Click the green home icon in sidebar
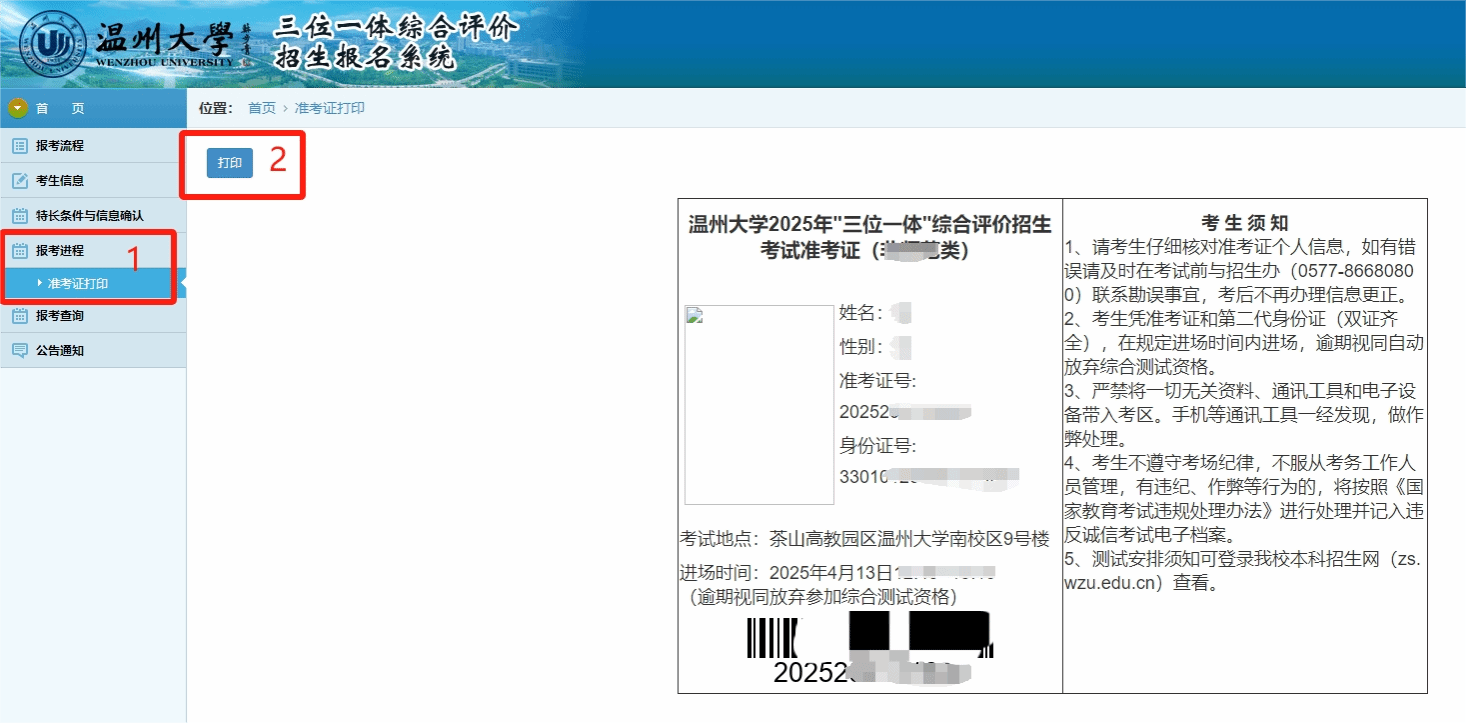This screenshot has height=723, width=1466. 18,108
